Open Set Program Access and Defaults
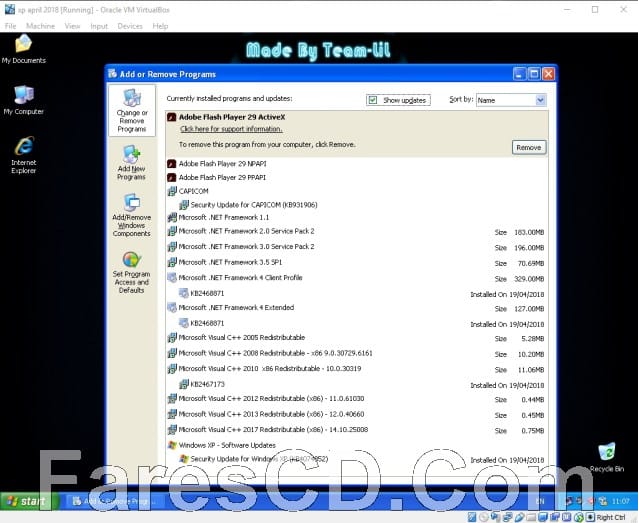Image resolution: width=638 pixels, height=523 pixels. coord(131,272)
